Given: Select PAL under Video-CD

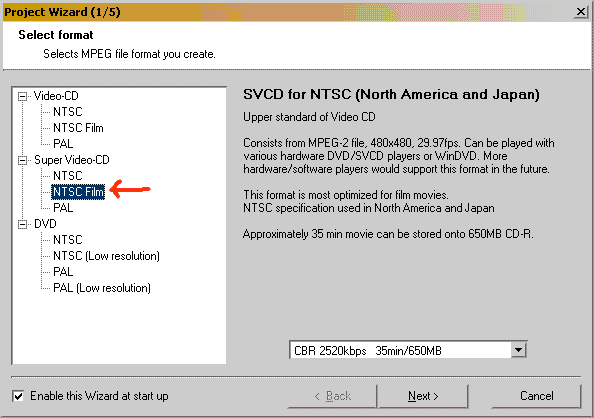Looking at the screenshot, I should (63, 144).
